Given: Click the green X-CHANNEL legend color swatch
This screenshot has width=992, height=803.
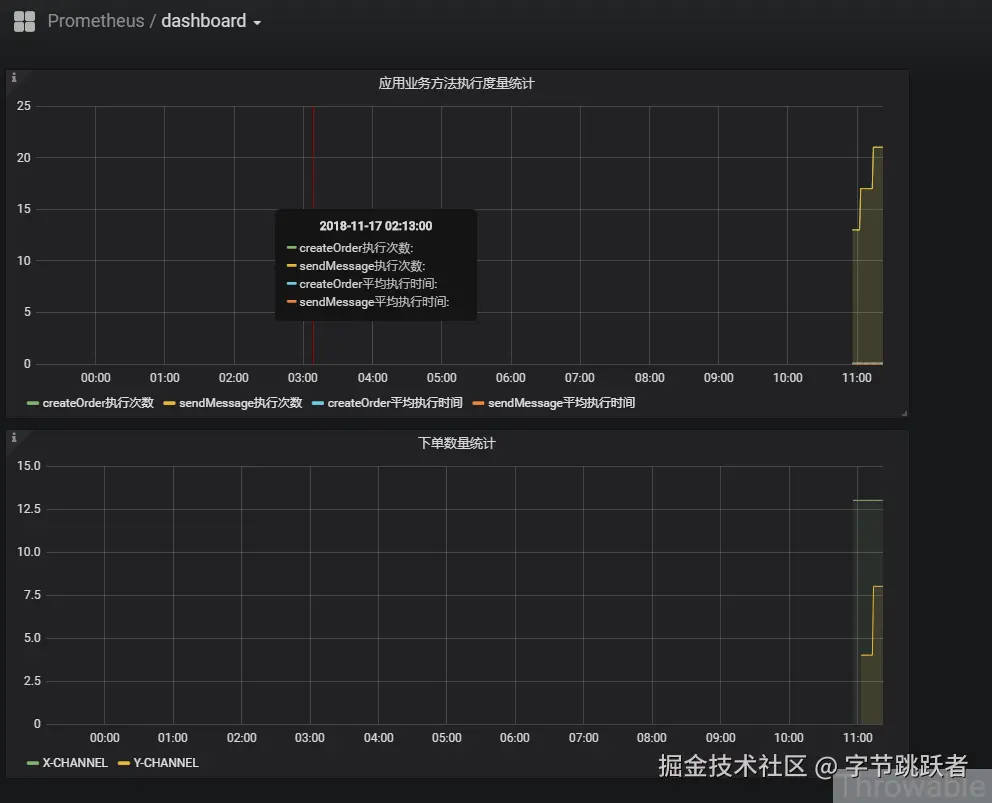Looking at the screenshot, I should pyautogui.click(x=33, y=763).
